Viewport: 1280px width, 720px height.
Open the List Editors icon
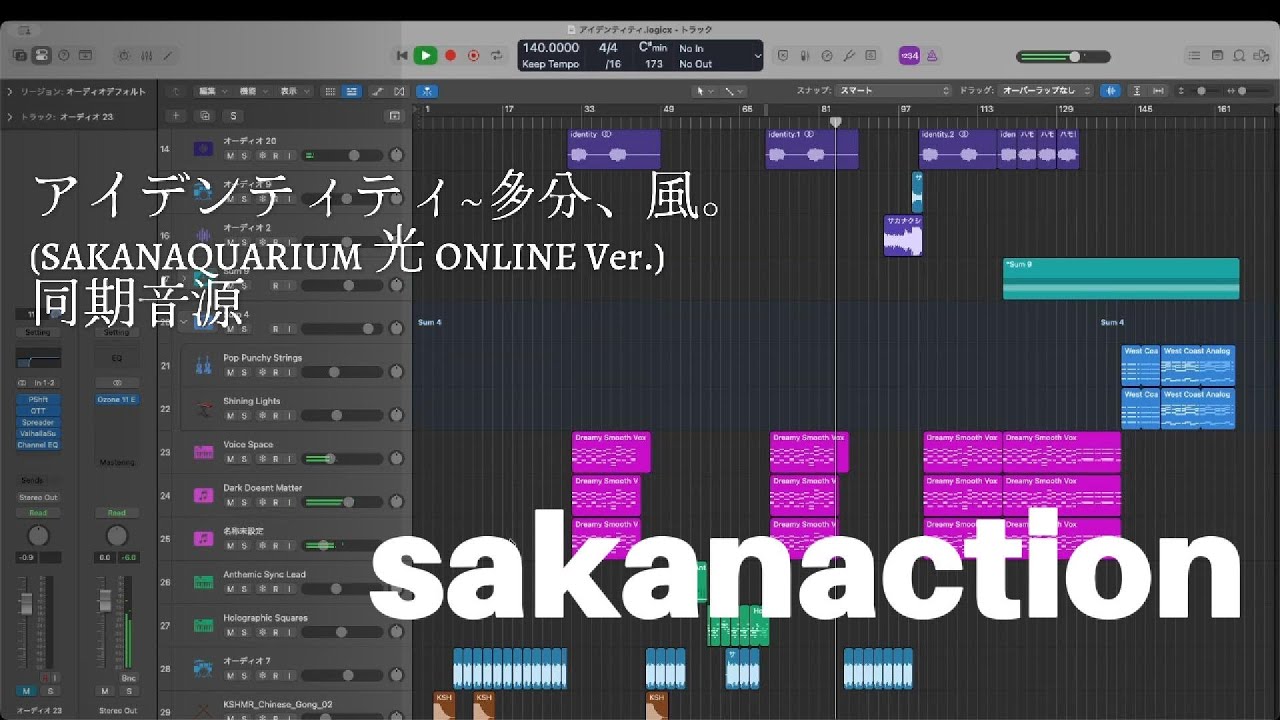[1195, 56]
